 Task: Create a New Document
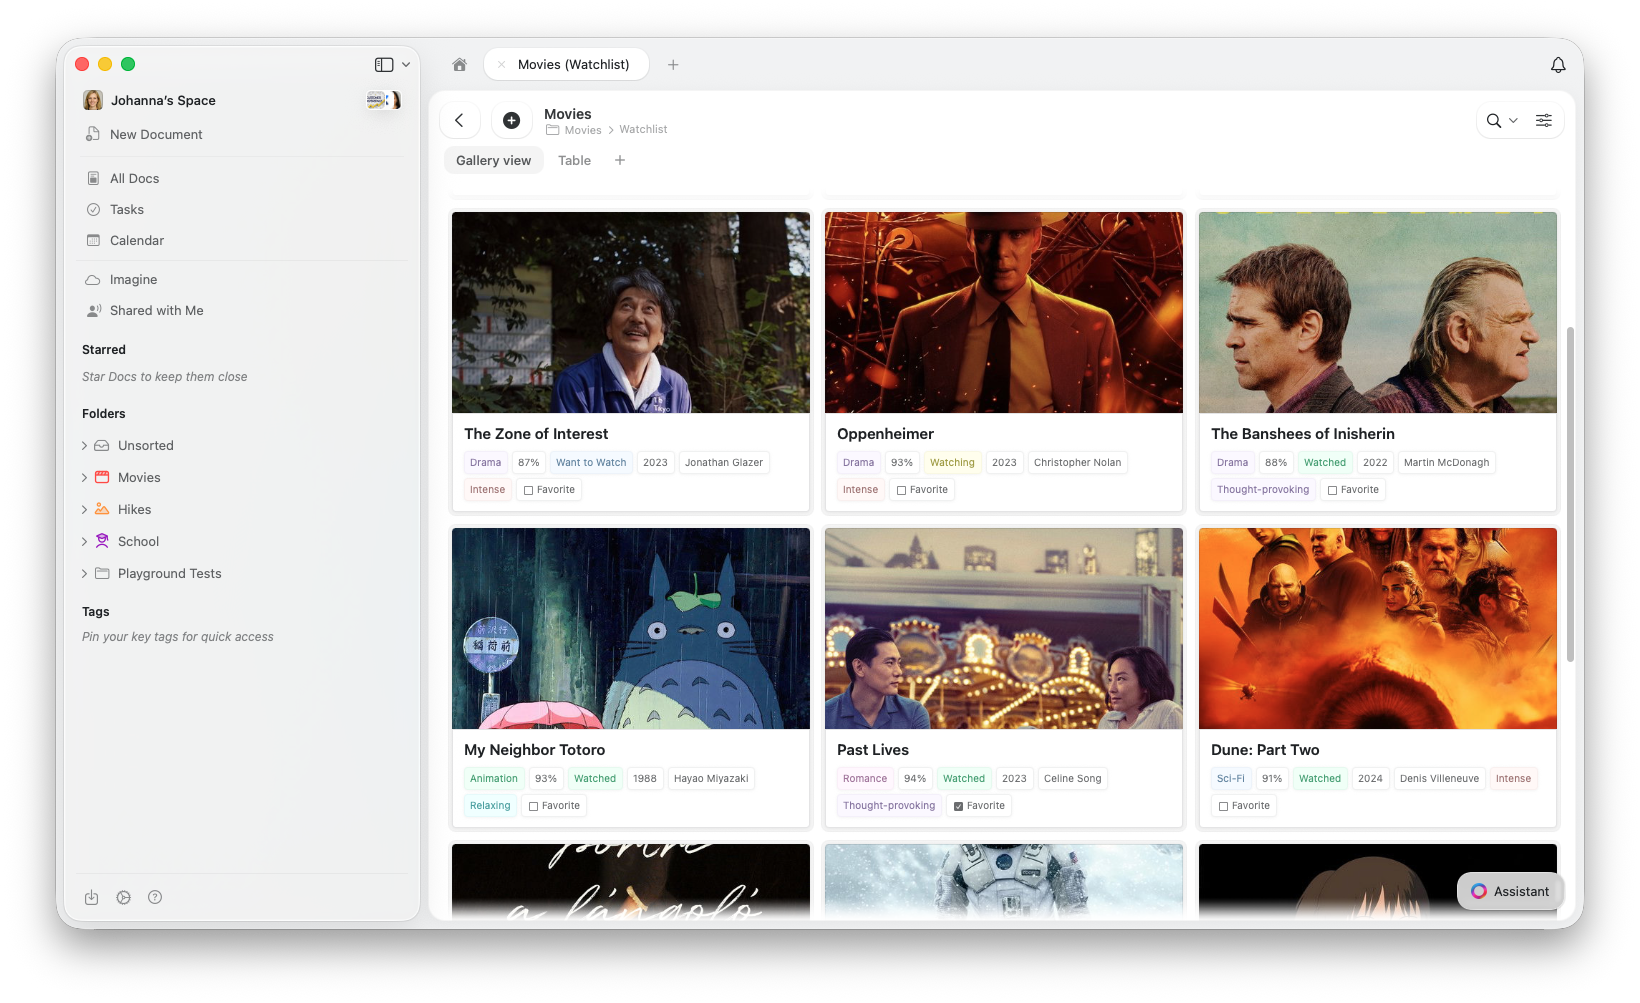pos(156,134)
